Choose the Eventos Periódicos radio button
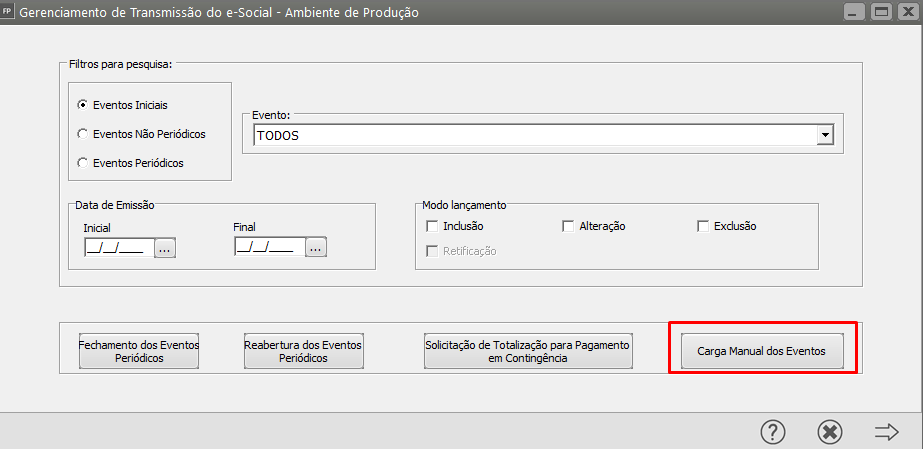The height and width of the screenshot is (449, 923). coord(83,162)
